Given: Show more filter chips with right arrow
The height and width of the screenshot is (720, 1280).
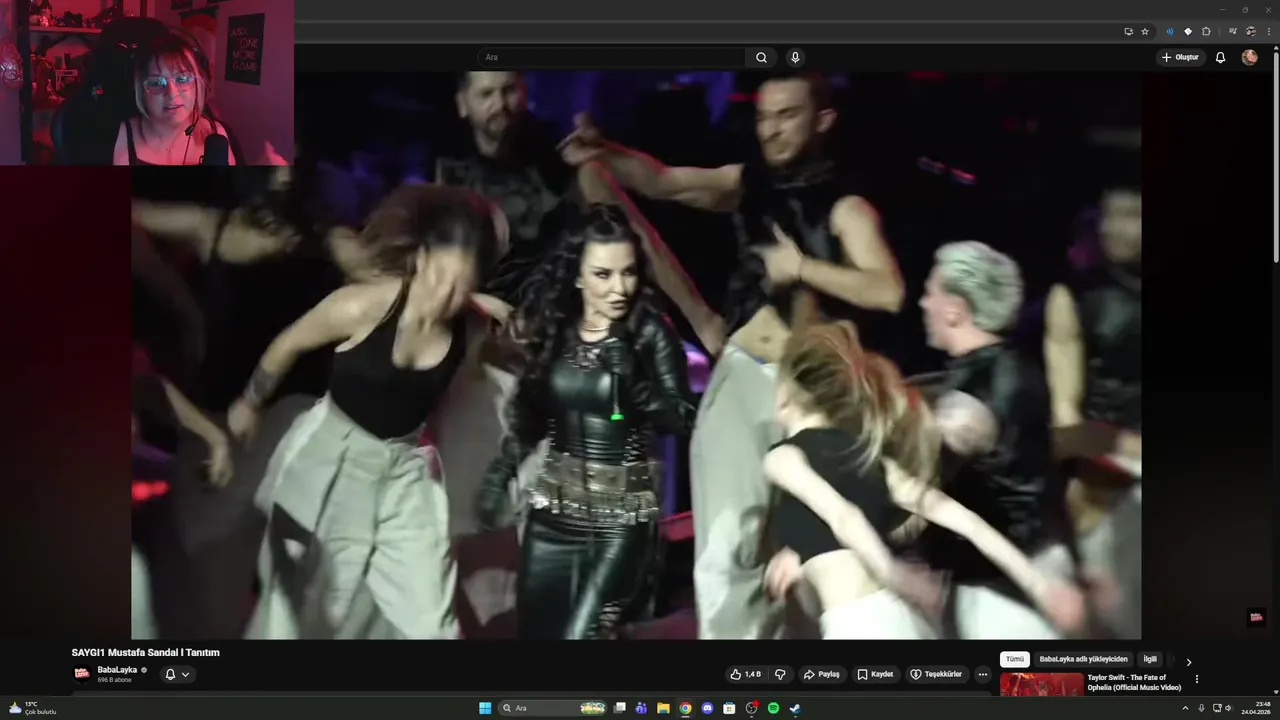Looking at the screenshot, I should 1189,661.
